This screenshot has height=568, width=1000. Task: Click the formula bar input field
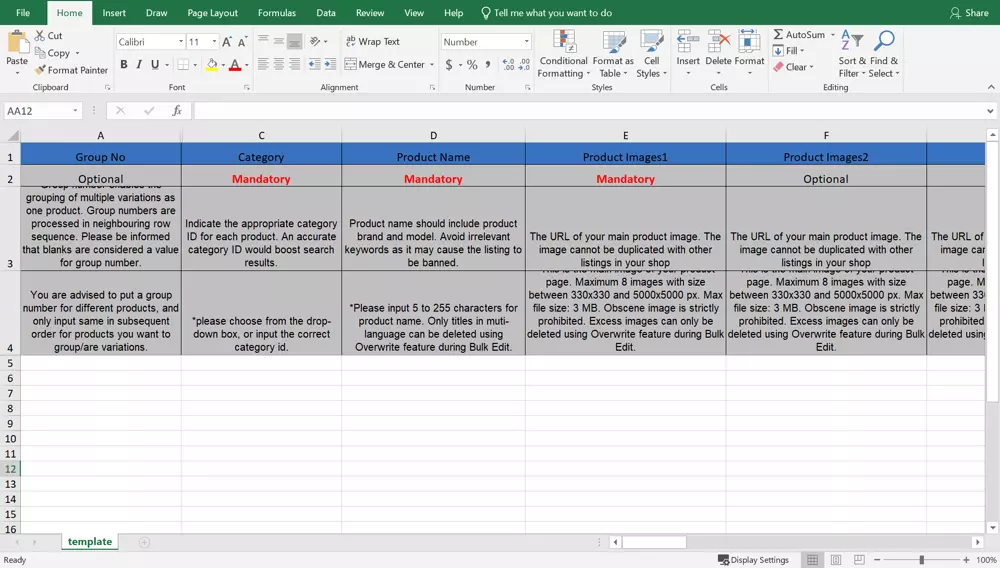590,111
